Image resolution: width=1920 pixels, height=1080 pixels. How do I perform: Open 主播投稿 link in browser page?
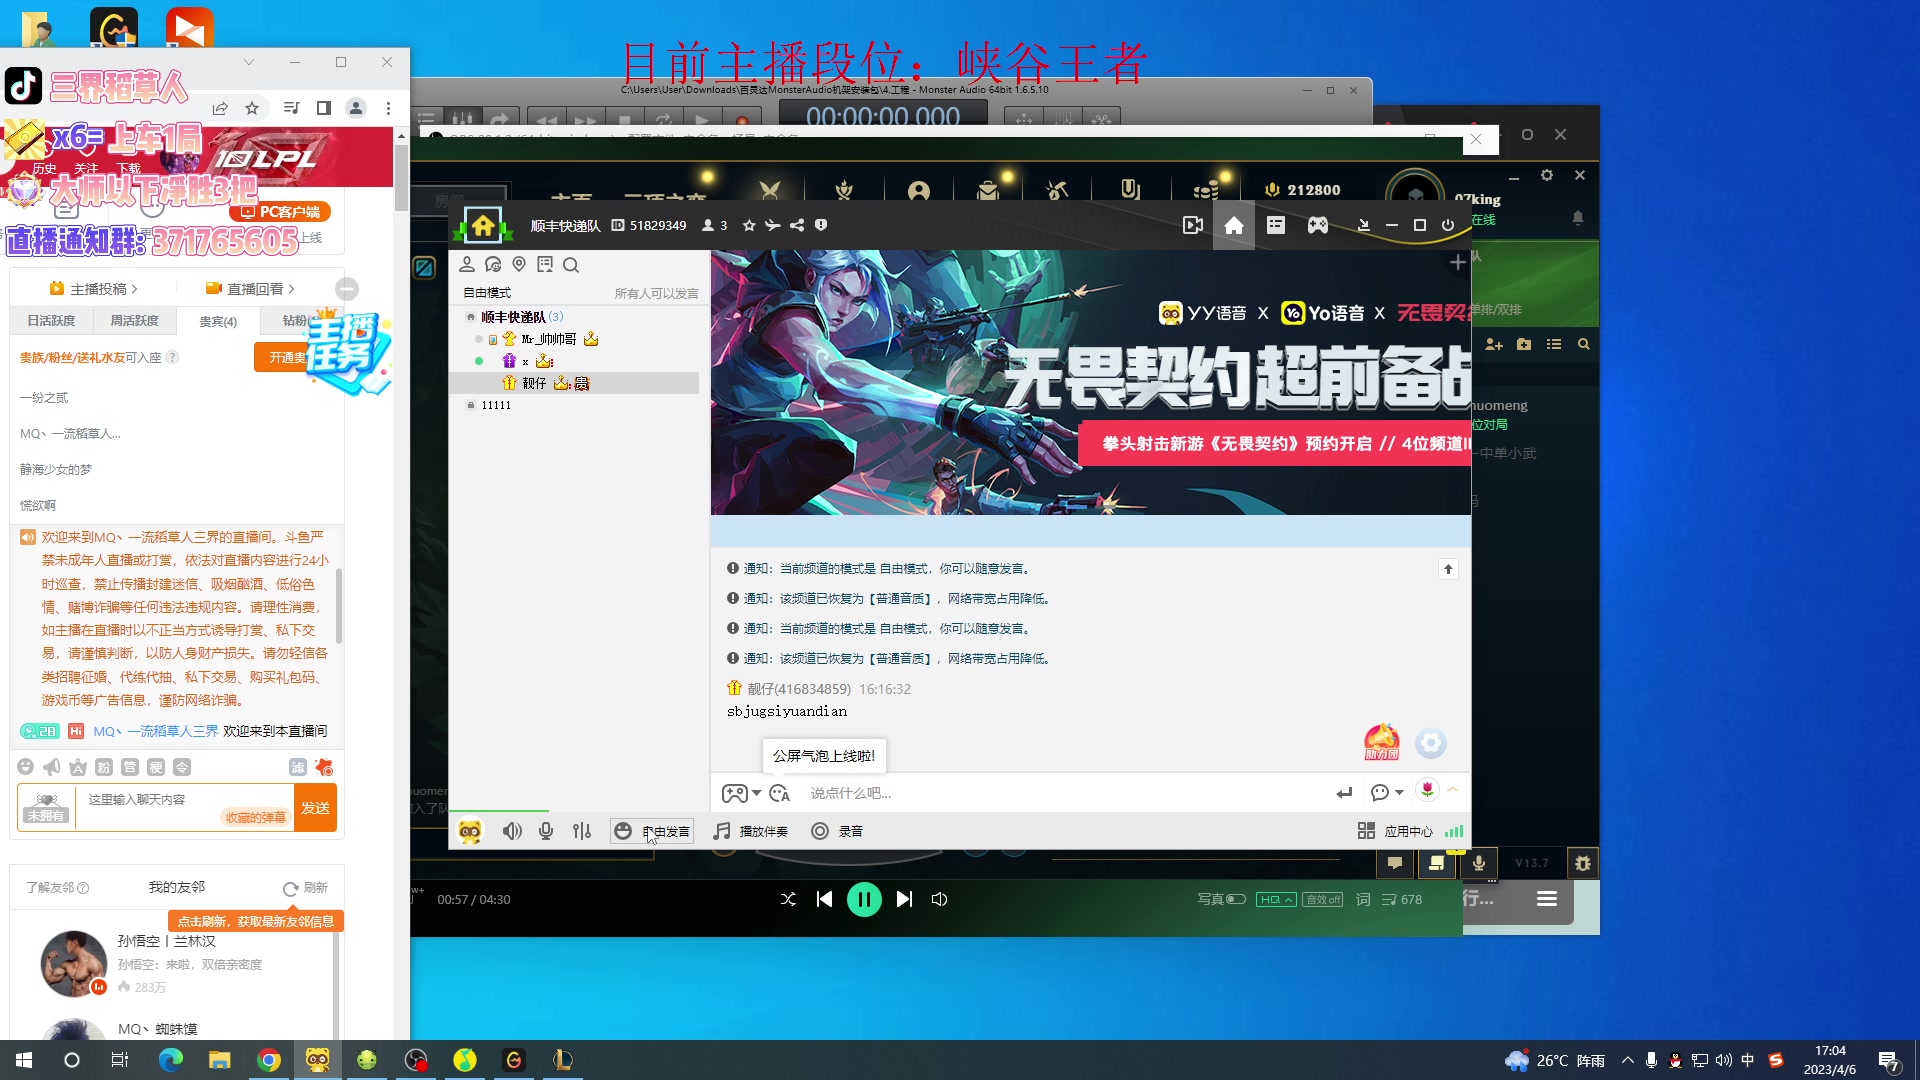pos(93,289)
